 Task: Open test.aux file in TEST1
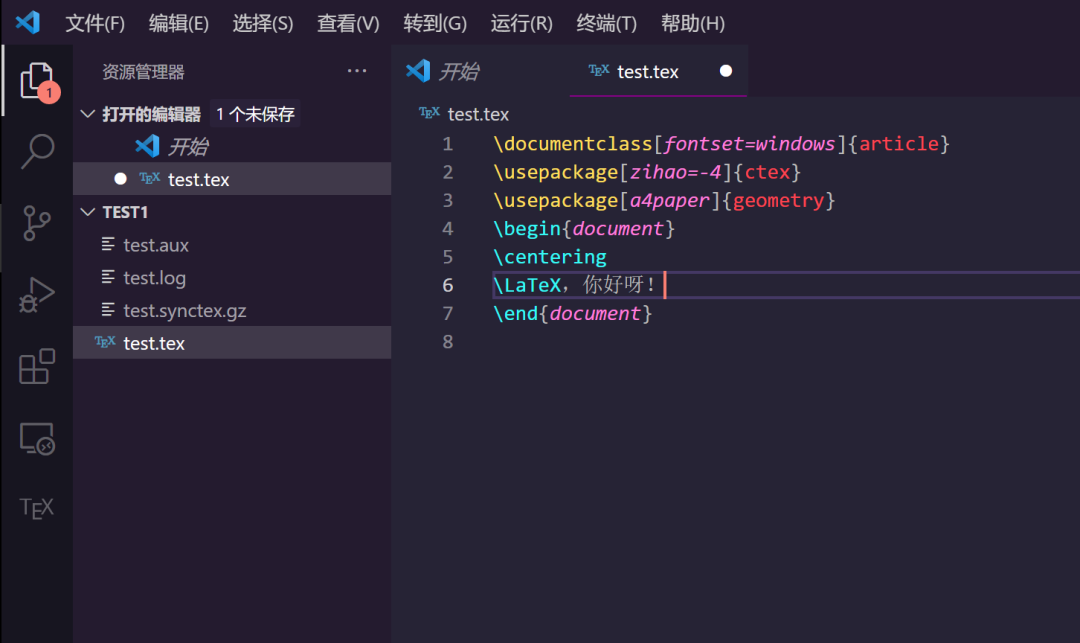232,245
